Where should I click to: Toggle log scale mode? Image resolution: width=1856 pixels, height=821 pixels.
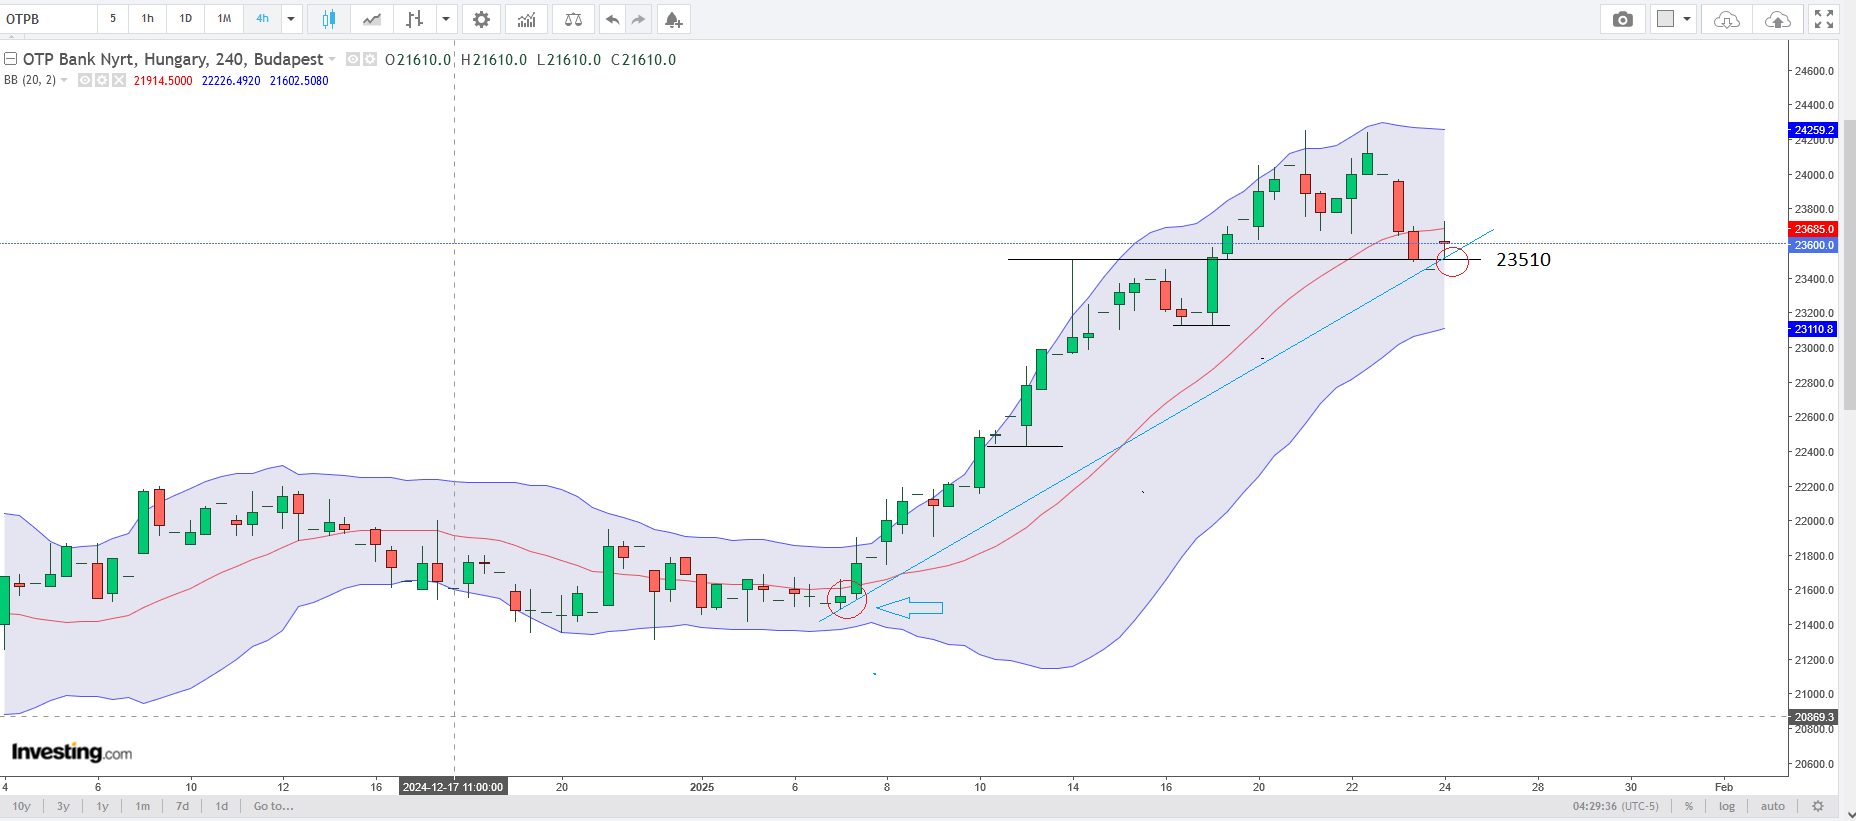coord(1727,806)
